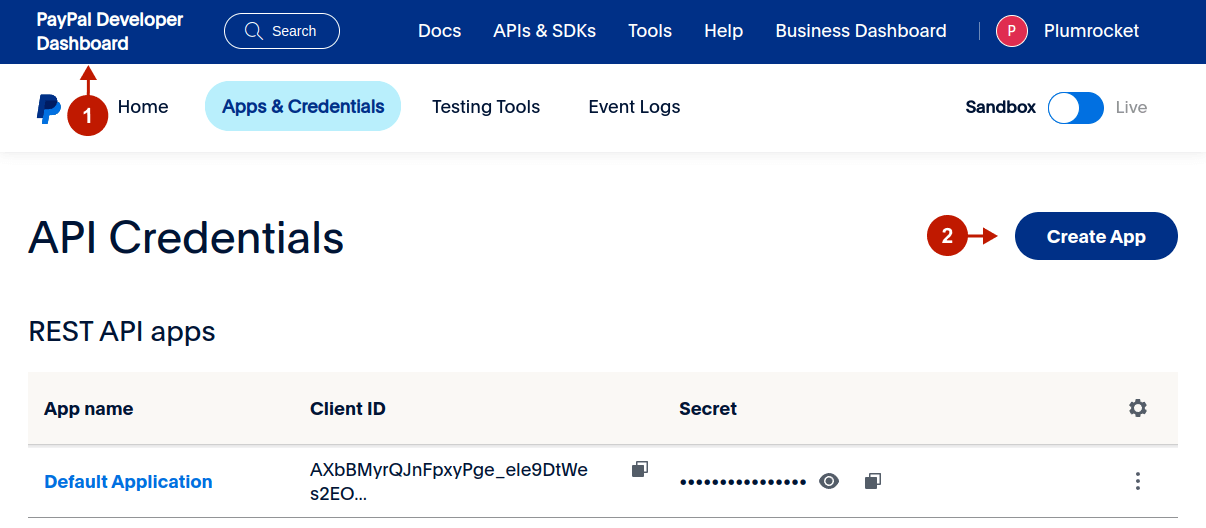Expand the Tools menu
The image size is (1206, 528).
(650, 31)
